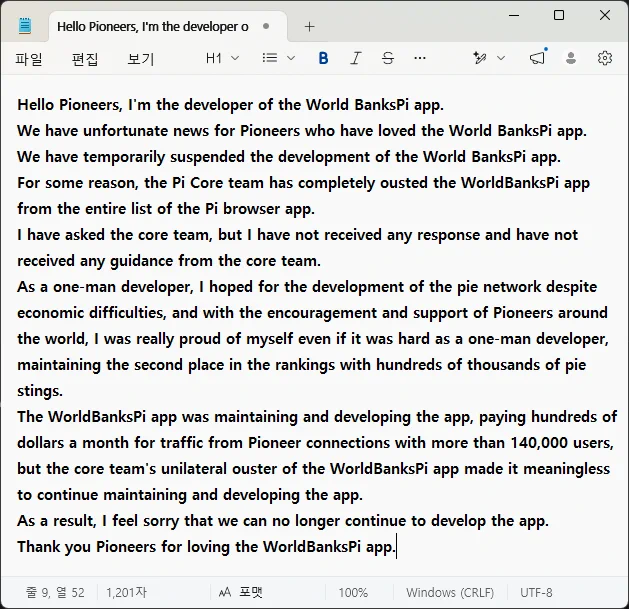629x609 pixels.
Task: Open the H1 heading dropdown
Action: [x=223, y=59]
